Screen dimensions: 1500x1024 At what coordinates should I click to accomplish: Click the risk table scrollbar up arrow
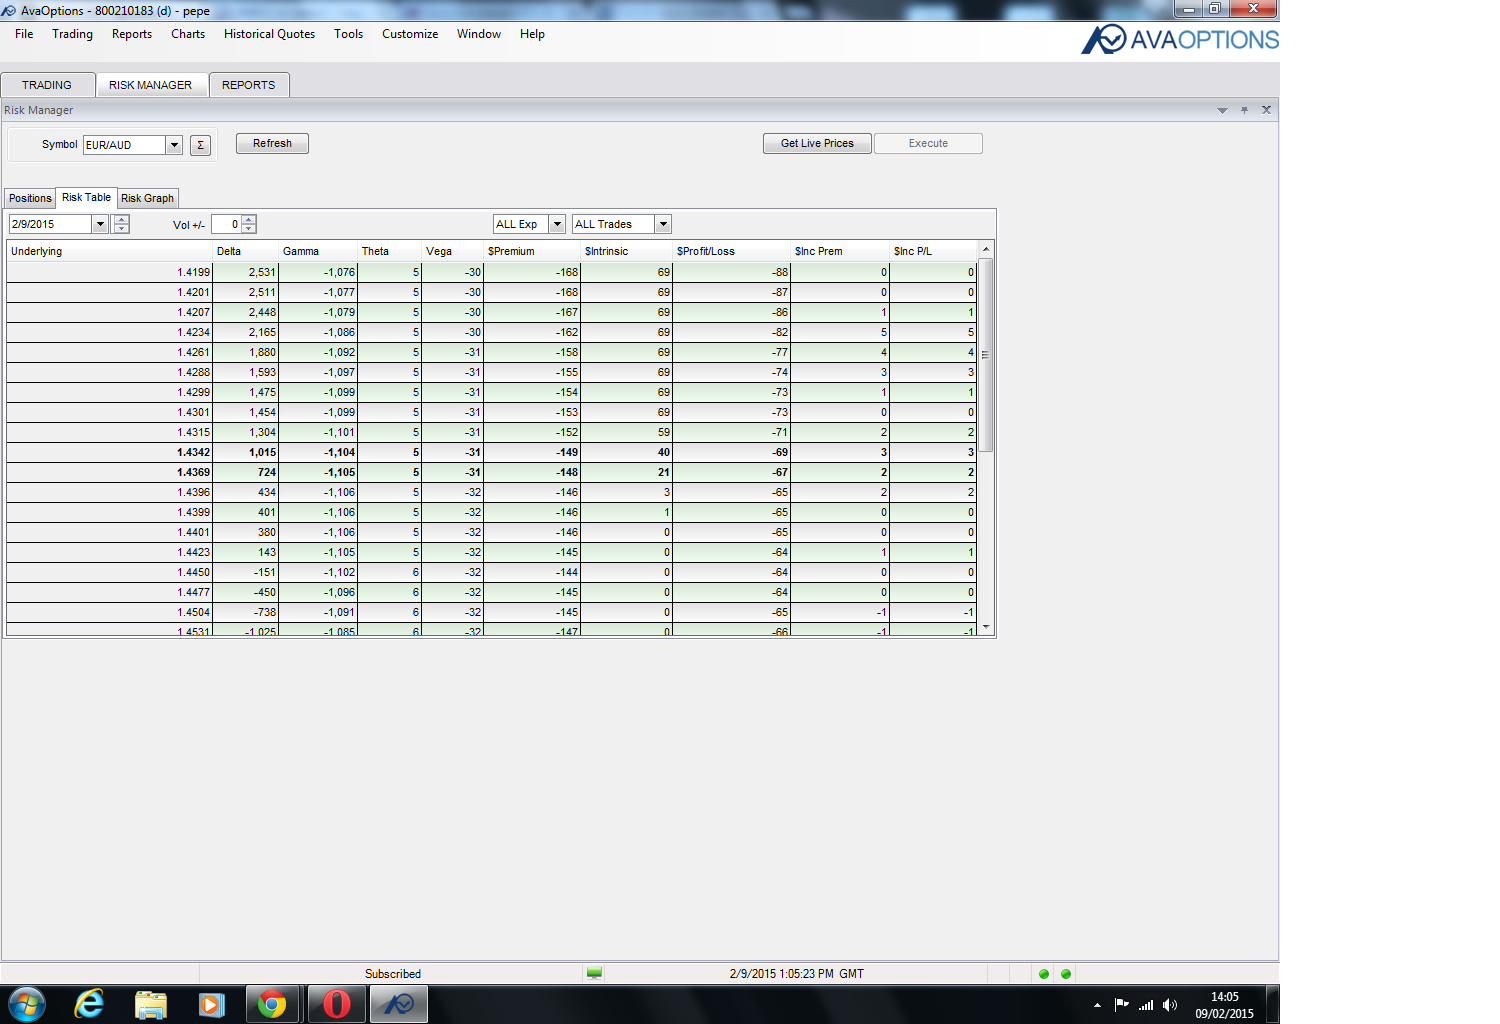click(x=986, y=249)
